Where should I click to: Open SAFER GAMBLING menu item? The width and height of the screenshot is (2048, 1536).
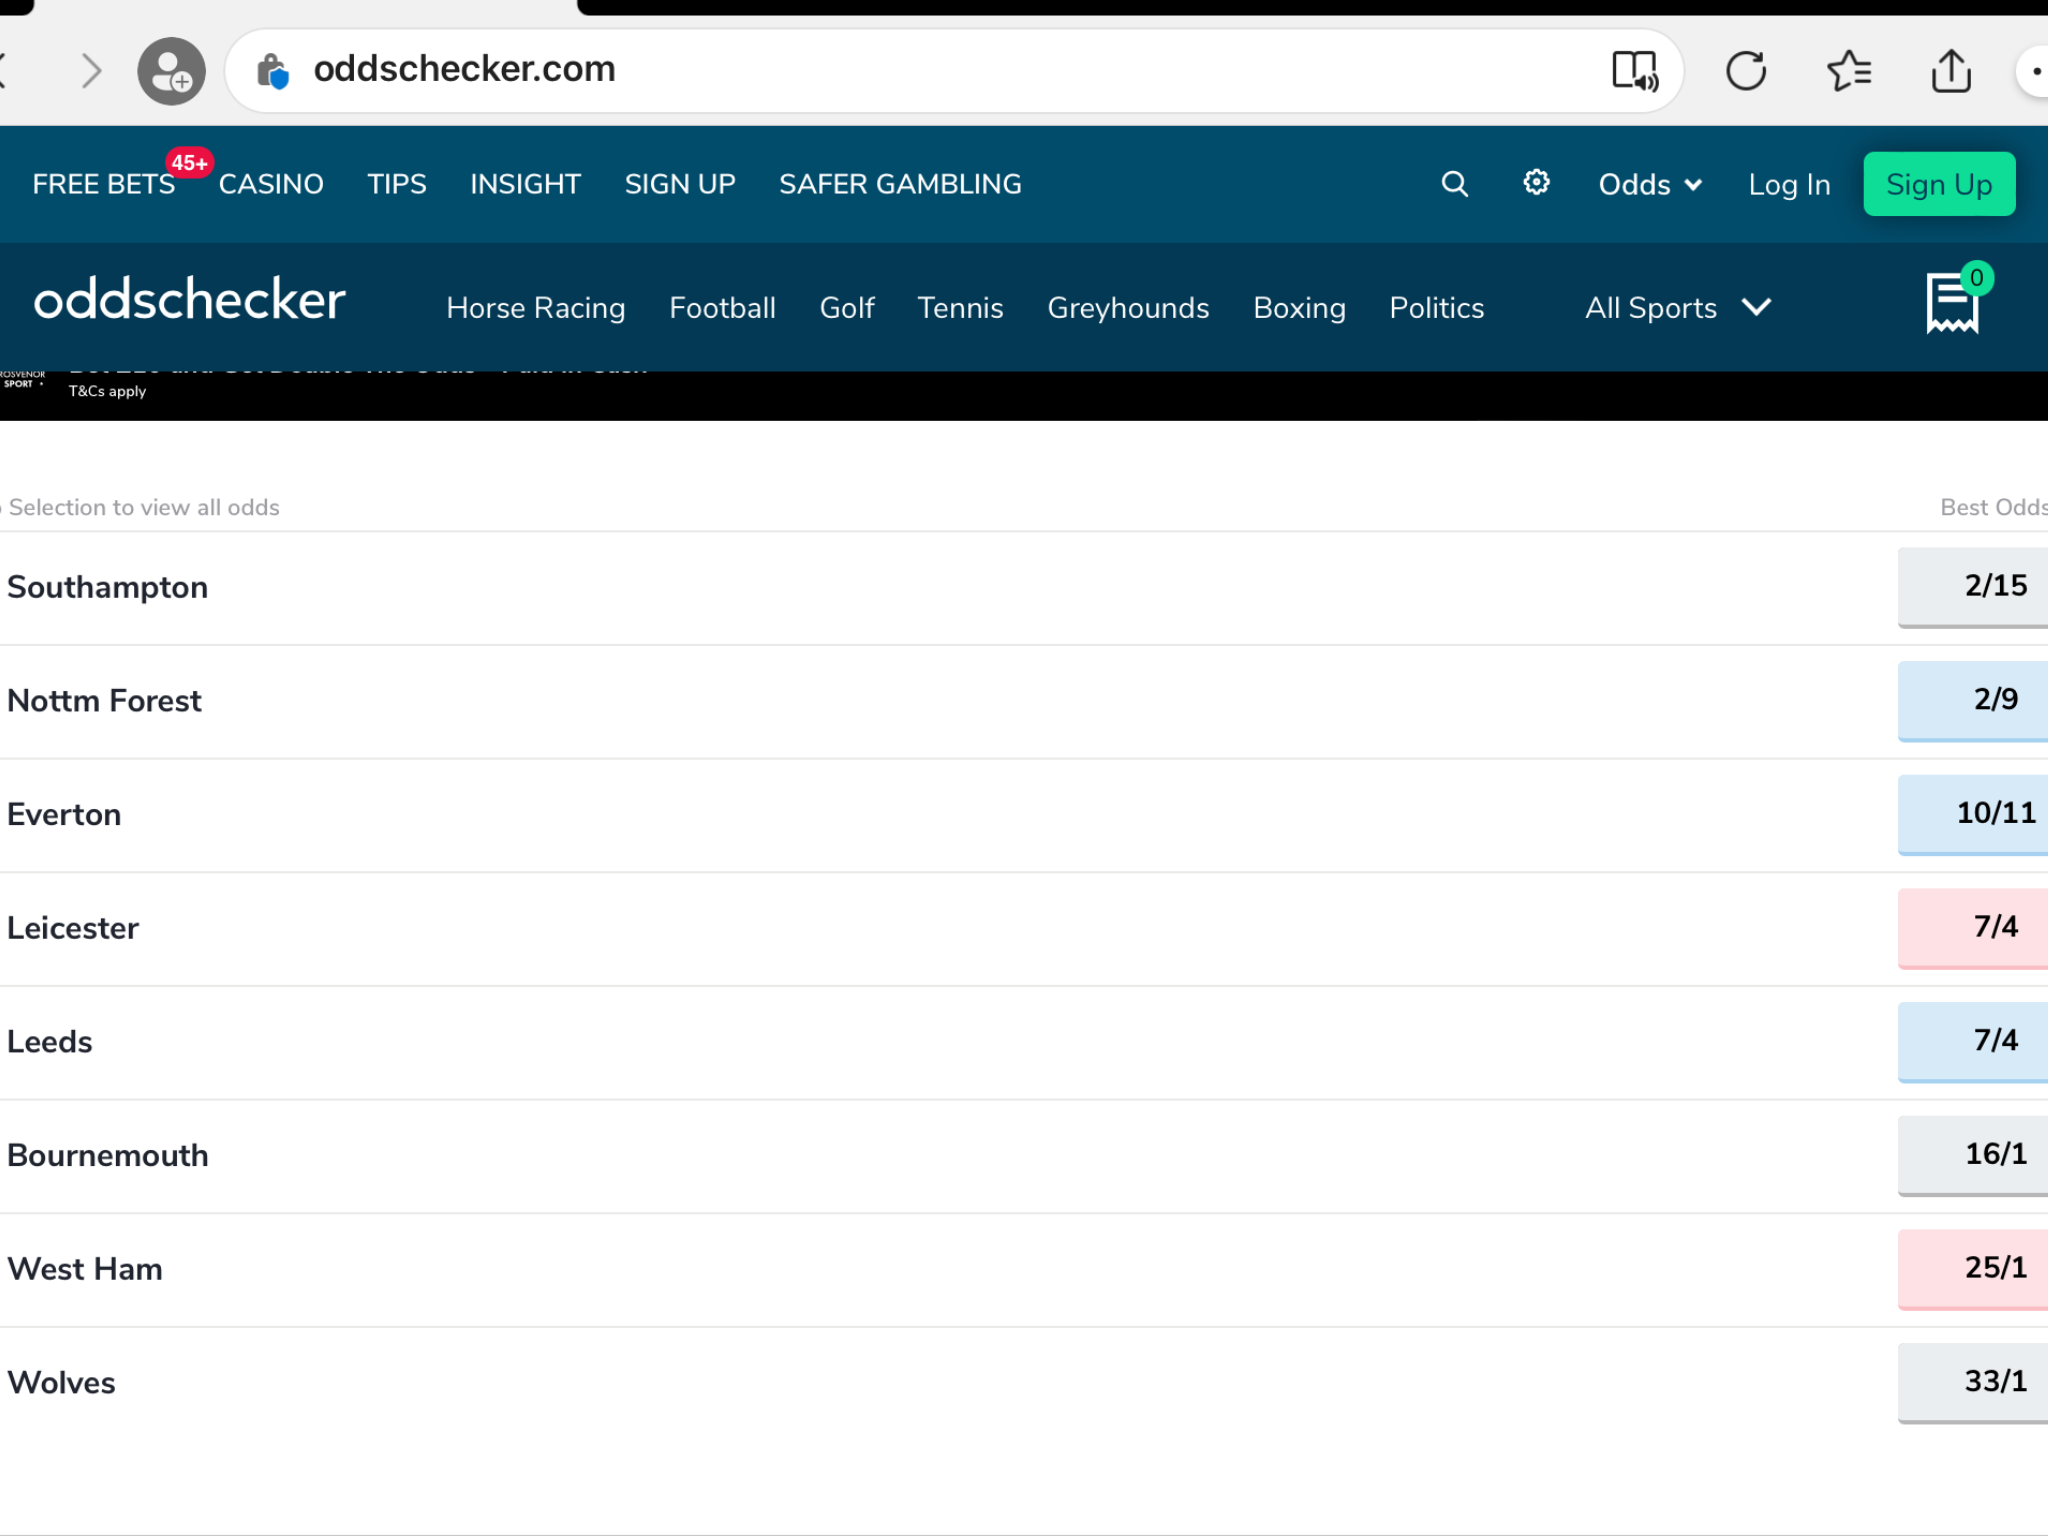tap(900, 185)
